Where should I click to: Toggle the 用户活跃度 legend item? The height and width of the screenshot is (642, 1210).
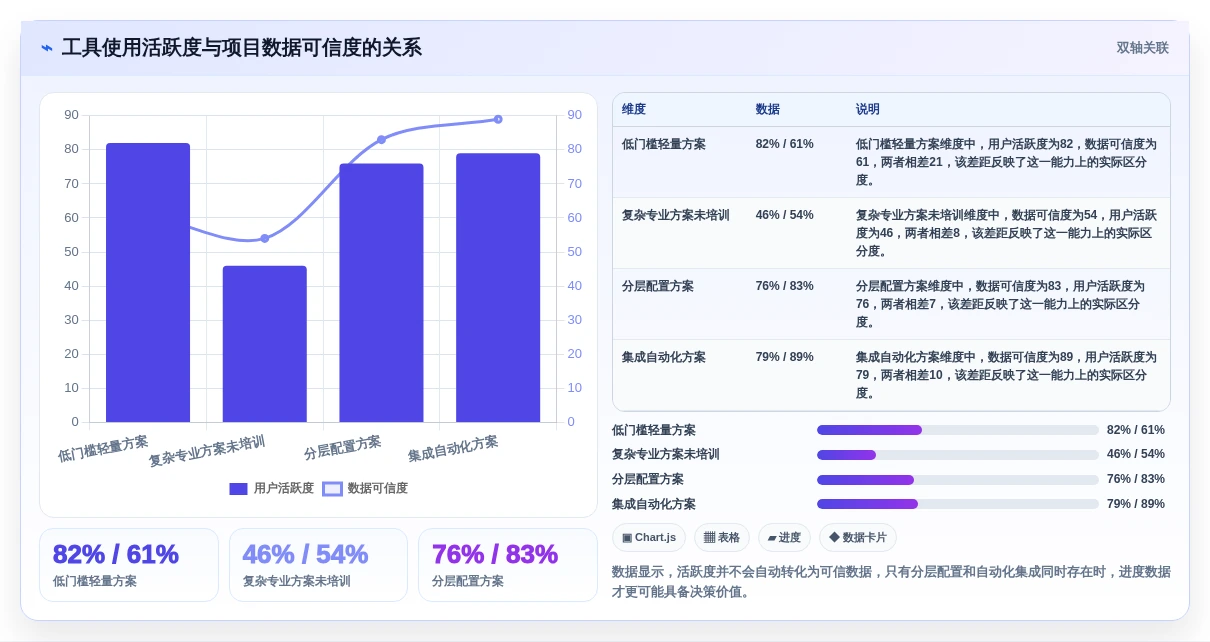click(x=272, y=488)
